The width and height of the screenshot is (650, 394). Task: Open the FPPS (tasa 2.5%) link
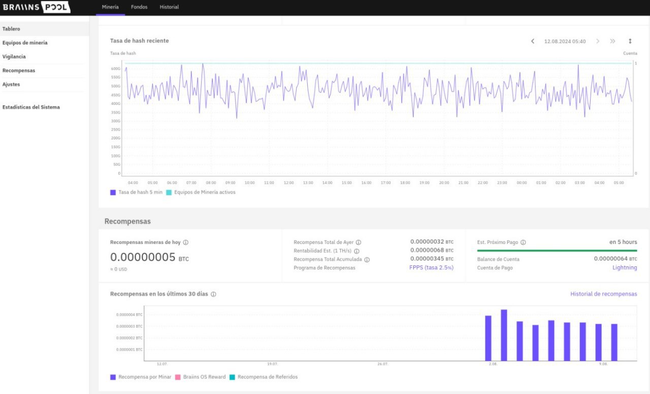pyautogui.click(x=431, y=268)
